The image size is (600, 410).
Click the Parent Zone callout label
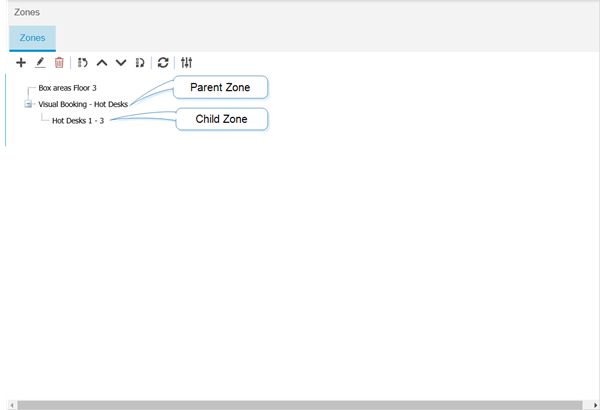(220, 88)
